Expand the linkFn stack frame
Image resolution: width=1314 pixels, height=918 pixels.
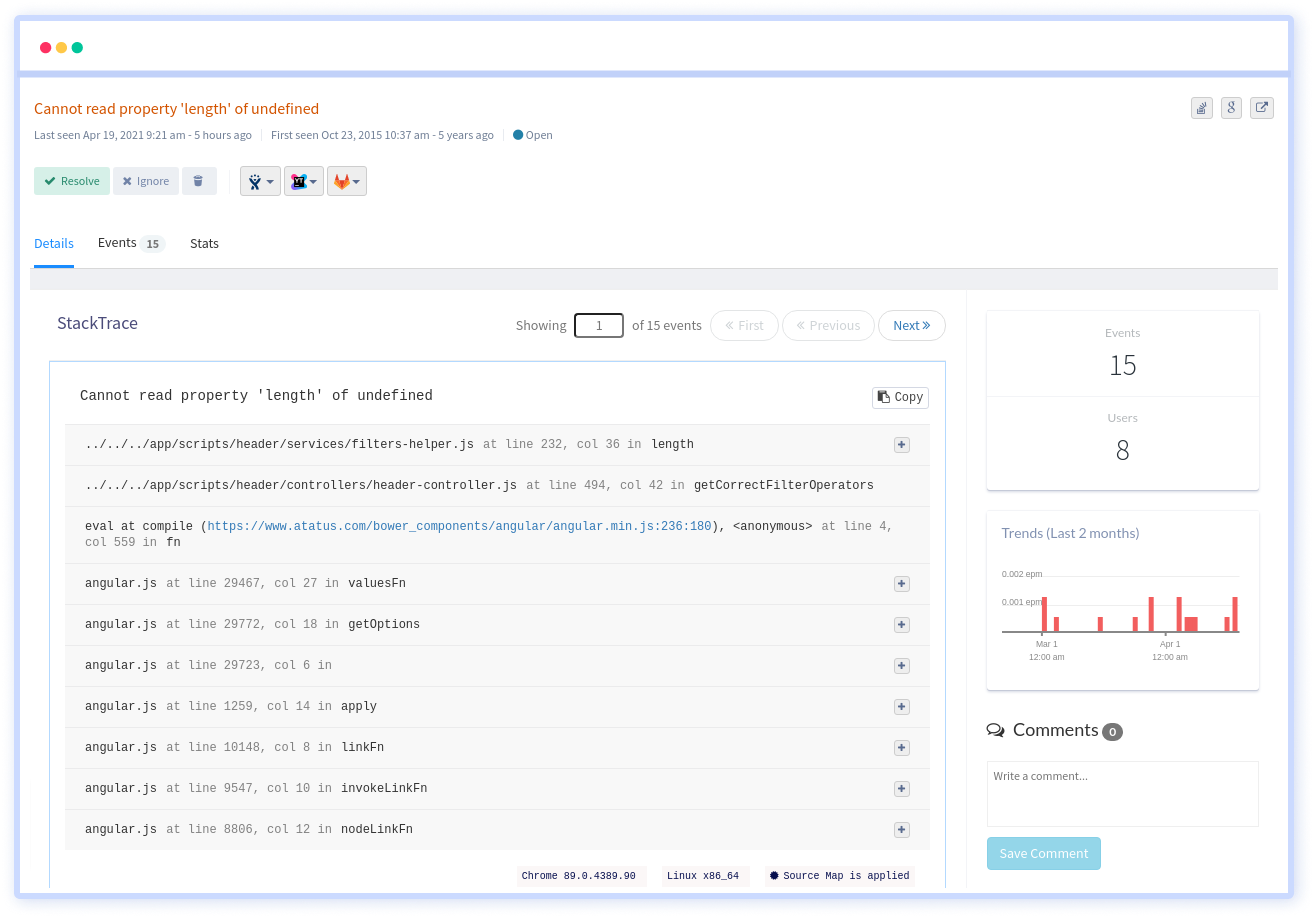point(901,747)
